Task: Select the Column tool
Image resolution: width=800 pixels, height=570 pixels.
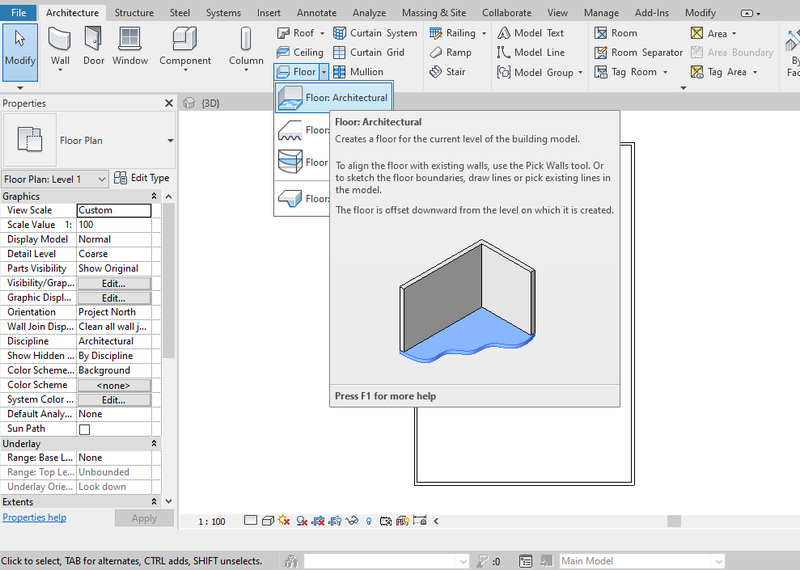Action: point(246,48)
